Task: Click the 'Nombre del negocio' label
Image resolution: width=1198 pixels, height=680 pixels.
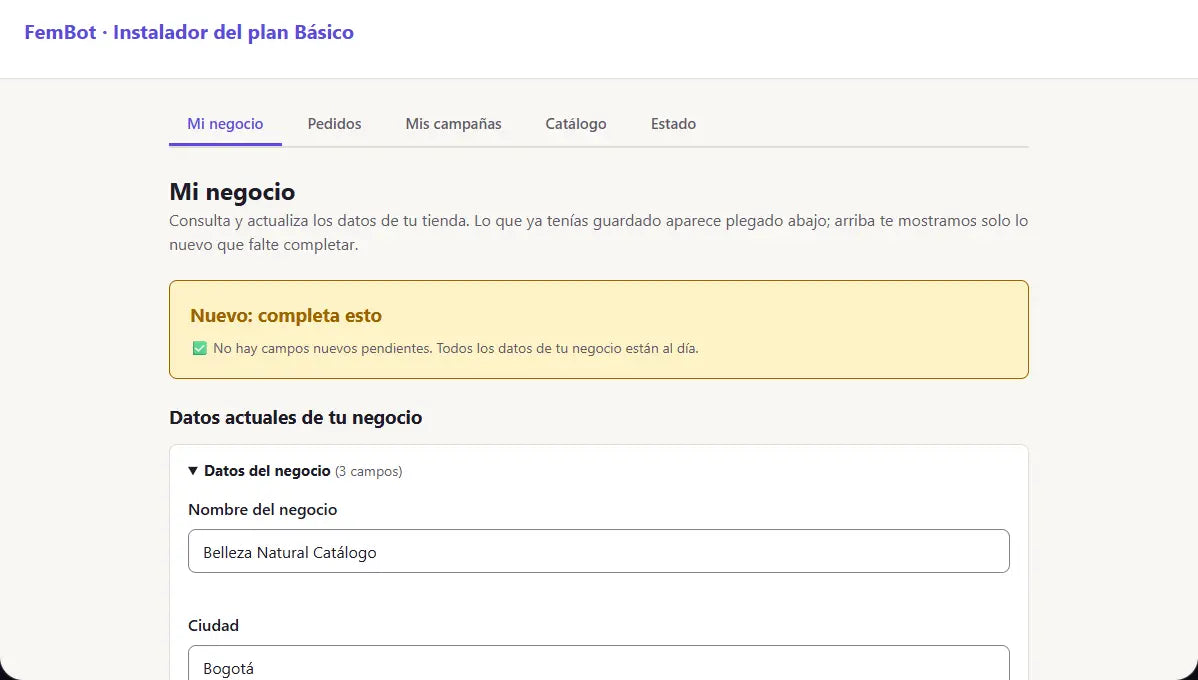Action: (x=262, y=510)
